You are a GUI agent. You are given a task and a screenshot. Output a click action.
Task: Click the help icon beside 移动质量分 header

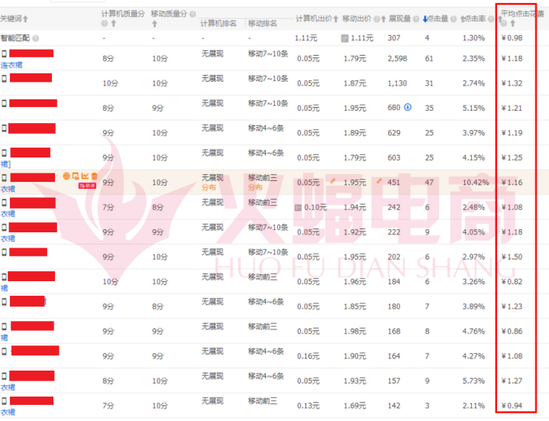pos(193,14)
